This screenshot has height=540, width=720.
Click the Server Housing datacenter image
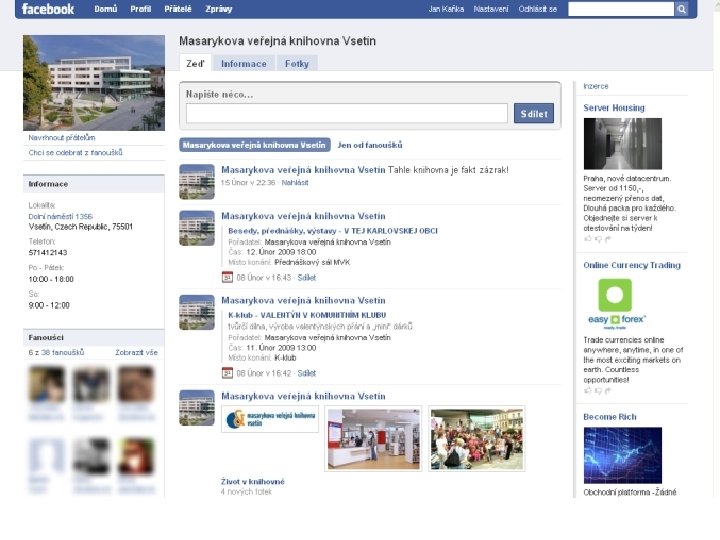tap(623, 144)
